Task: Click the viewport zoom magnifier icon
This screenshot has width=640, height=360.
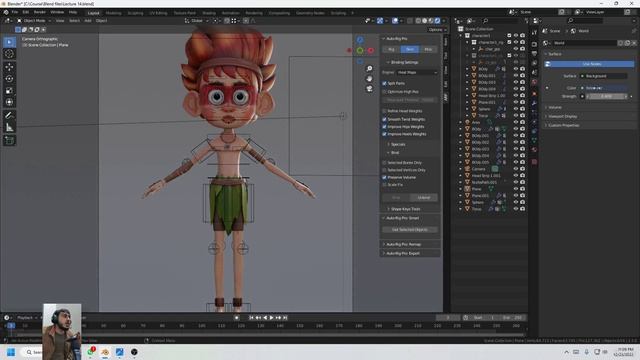Action: 369,69
